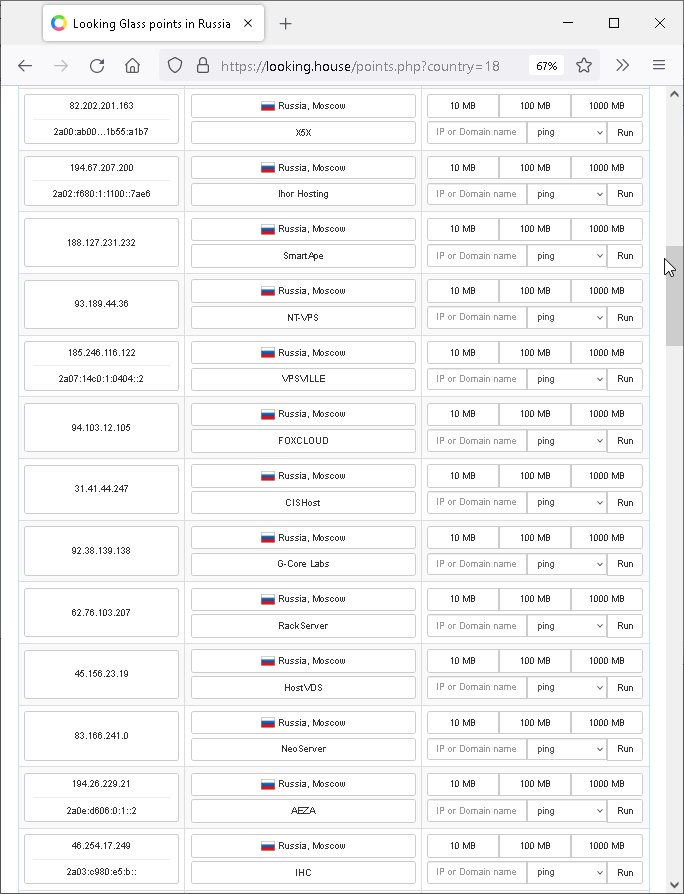Download the 100 MB file from G-Core Labs

(535, 538)
